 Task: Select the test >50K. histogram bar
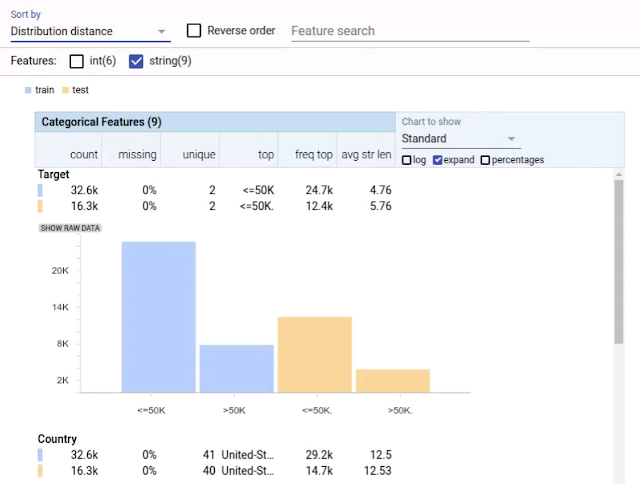392,380
